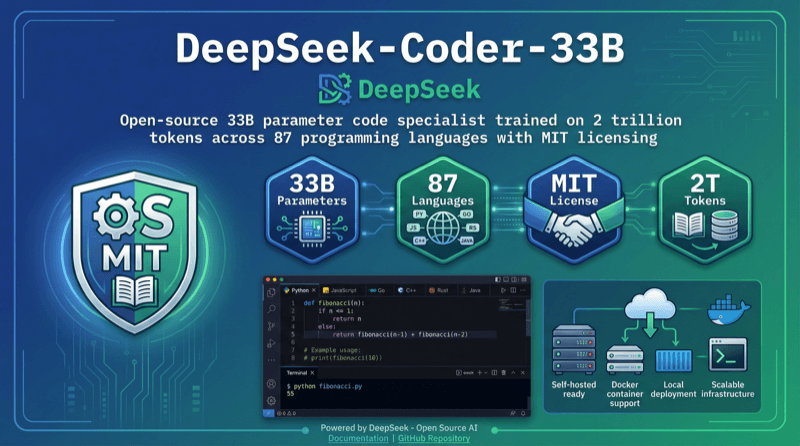Click the OS MIT shield emblem
The image size is (800, 446).
[x=135, y=252]
